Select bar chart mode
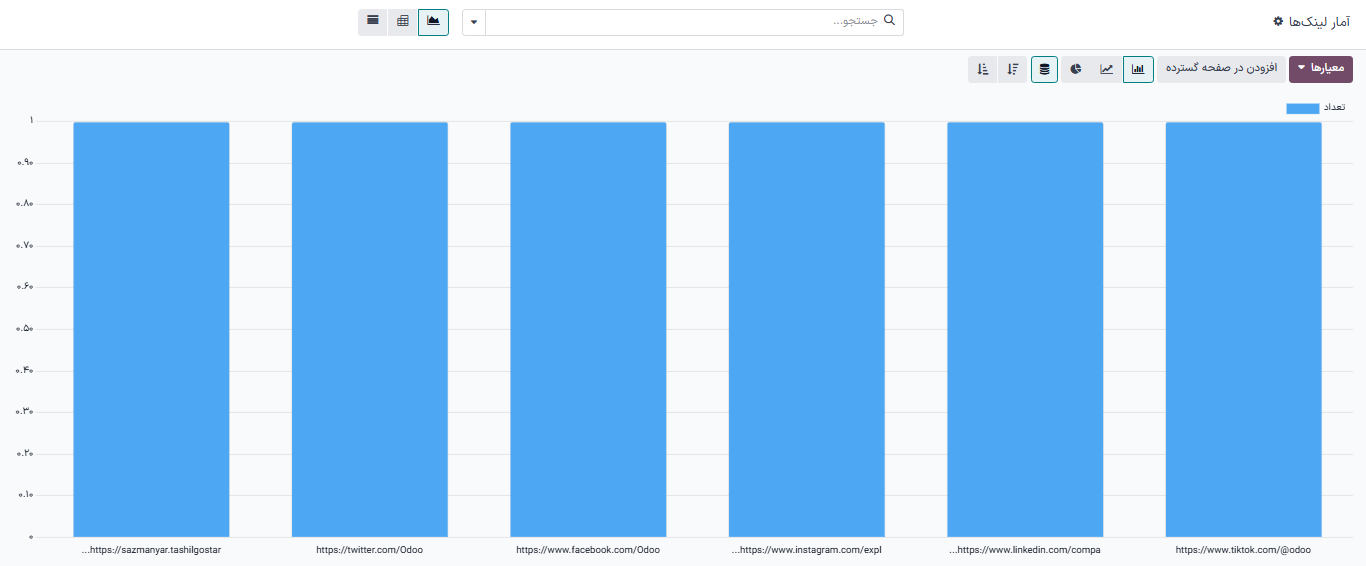This screenshot has width=1366, height=566. pos(1138,69)
